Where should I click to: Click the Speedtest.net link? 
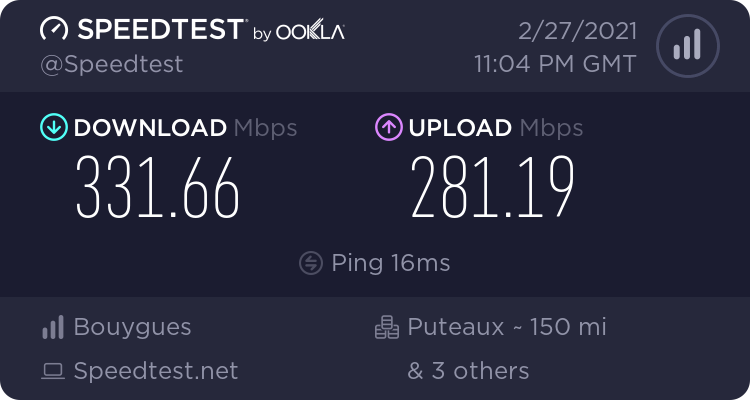pos(156,371)
